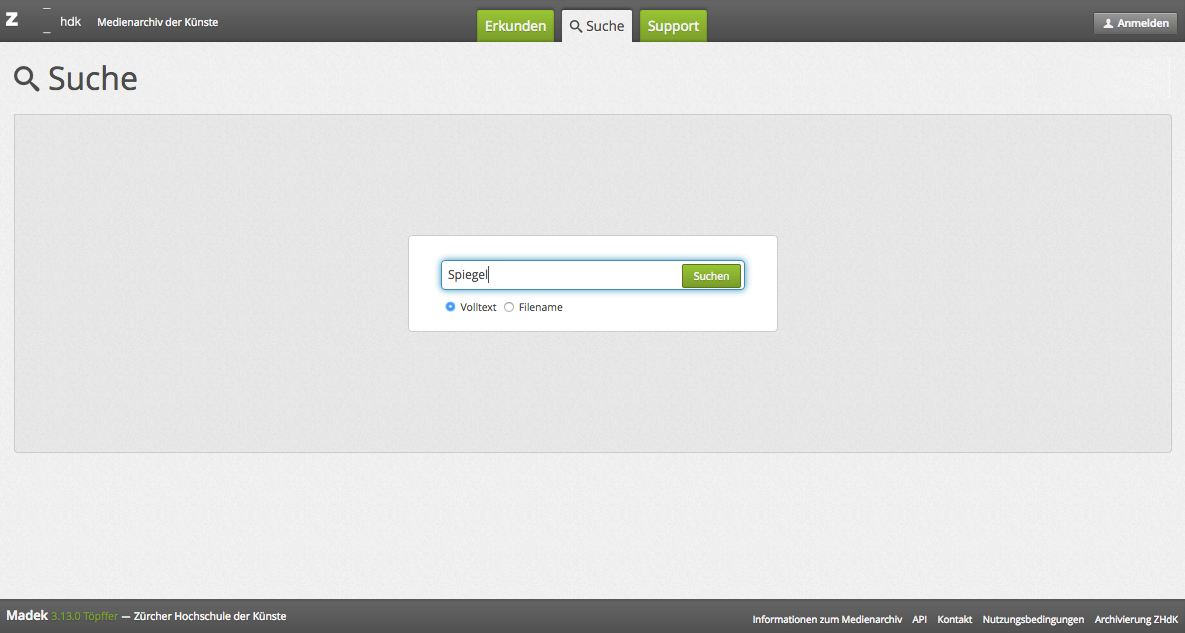1185x633 pixels.
Task: Open Informationen zum Medienarchiv link
Action: (x=827, y=620)
